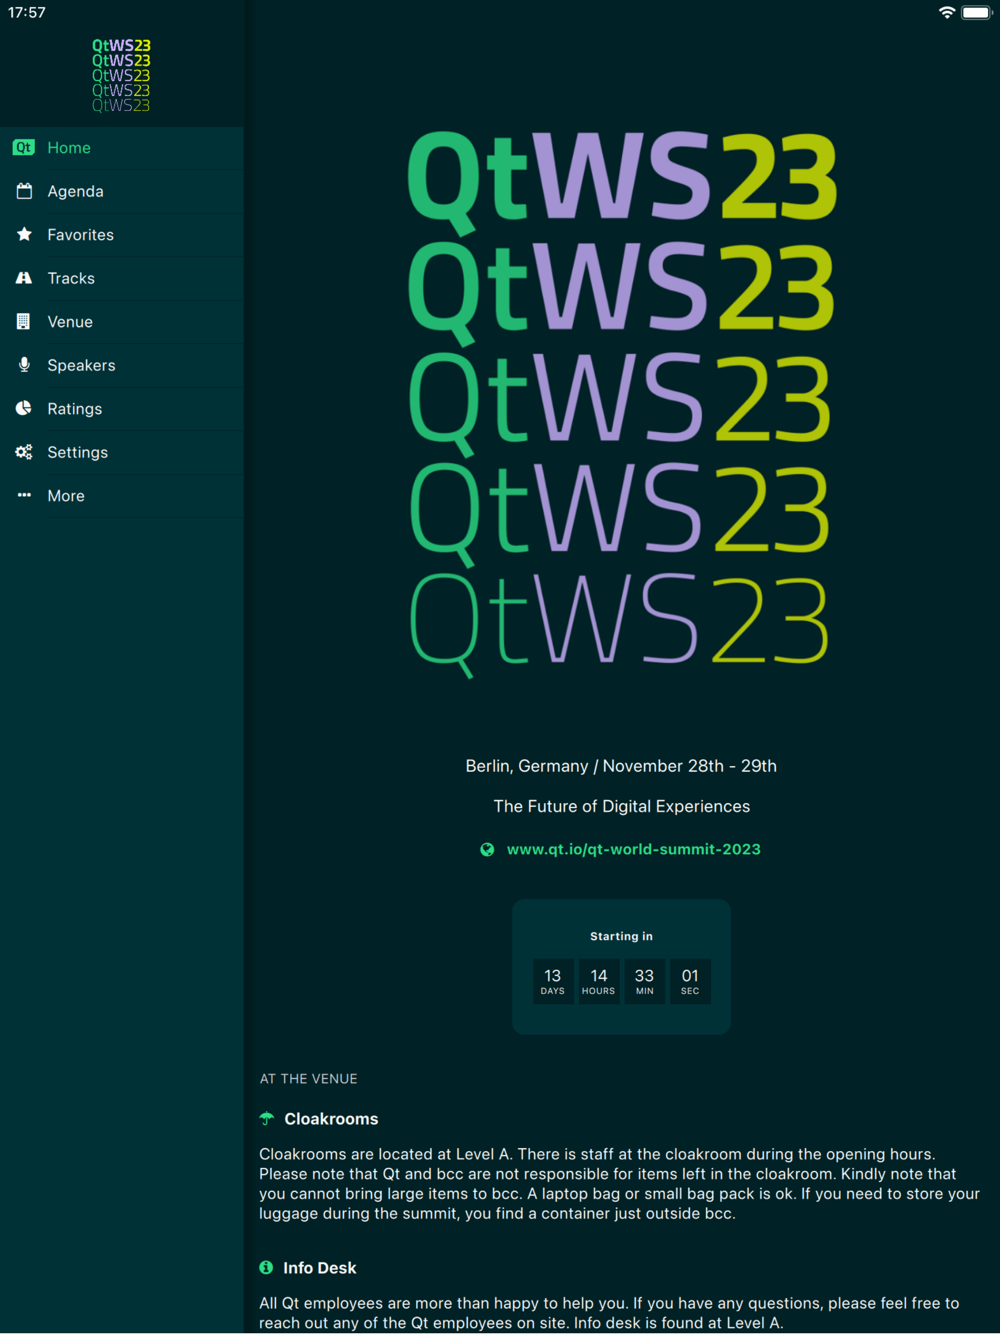Screen dimensions: 1000x1334
Task: Click the 33 MIN countdown box
Action: (x=645, y=981)
